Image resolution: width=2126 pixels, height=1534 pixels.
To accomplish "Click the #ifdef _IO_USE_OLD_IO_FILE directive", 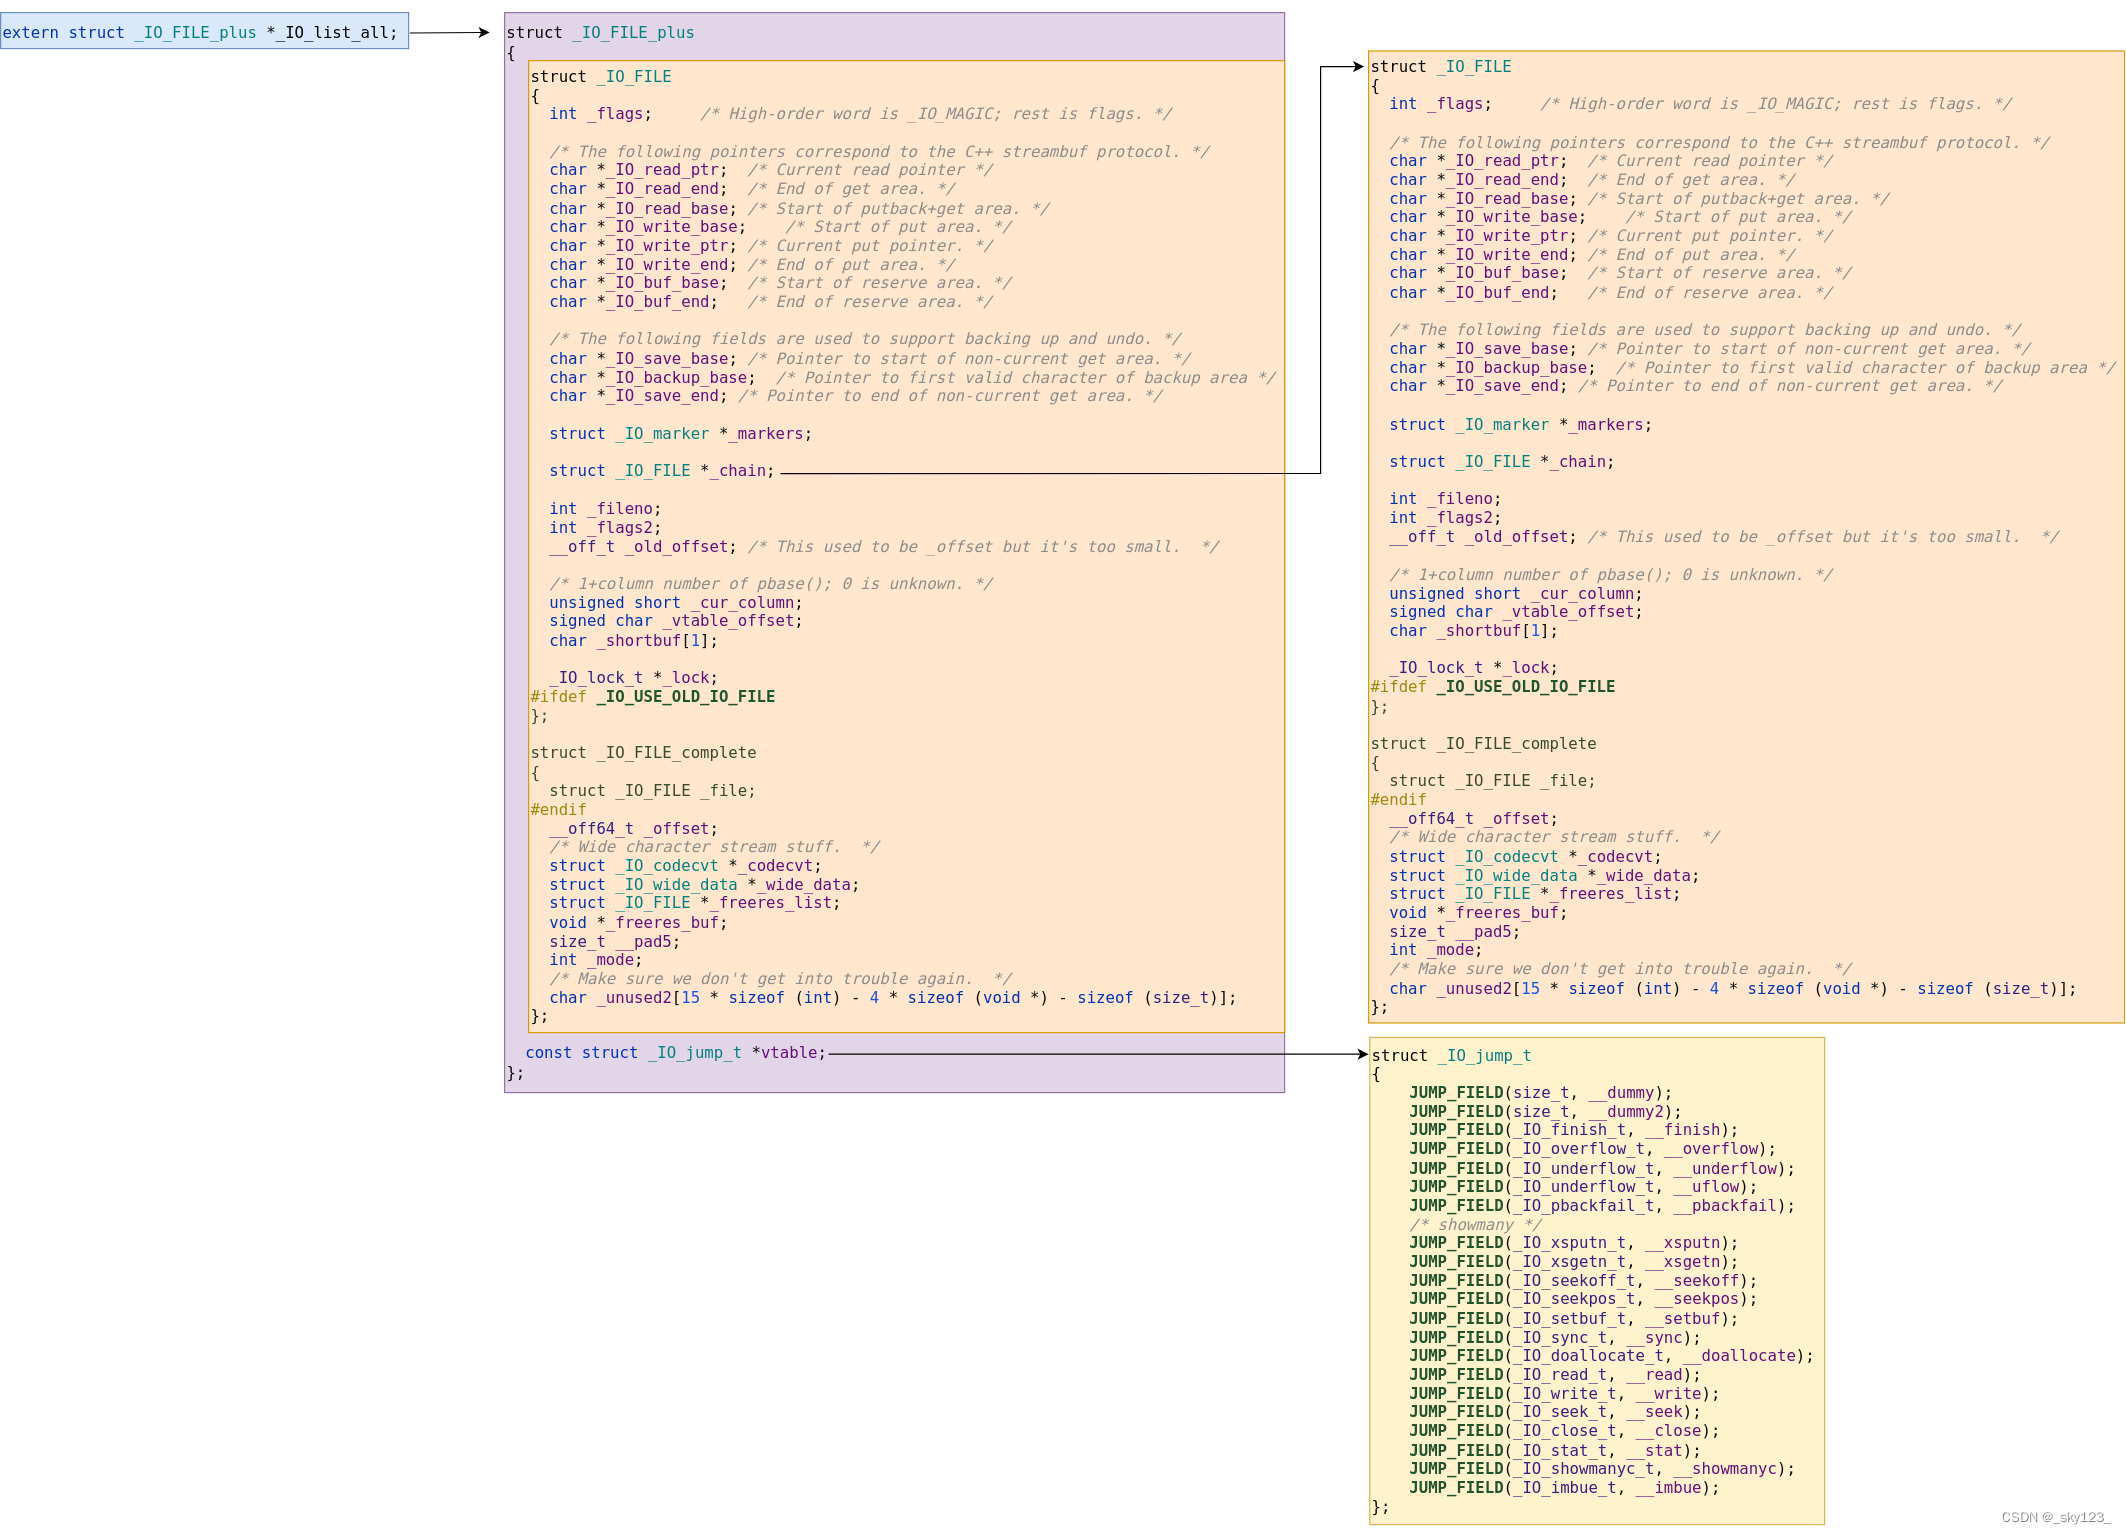I will 653,696.
